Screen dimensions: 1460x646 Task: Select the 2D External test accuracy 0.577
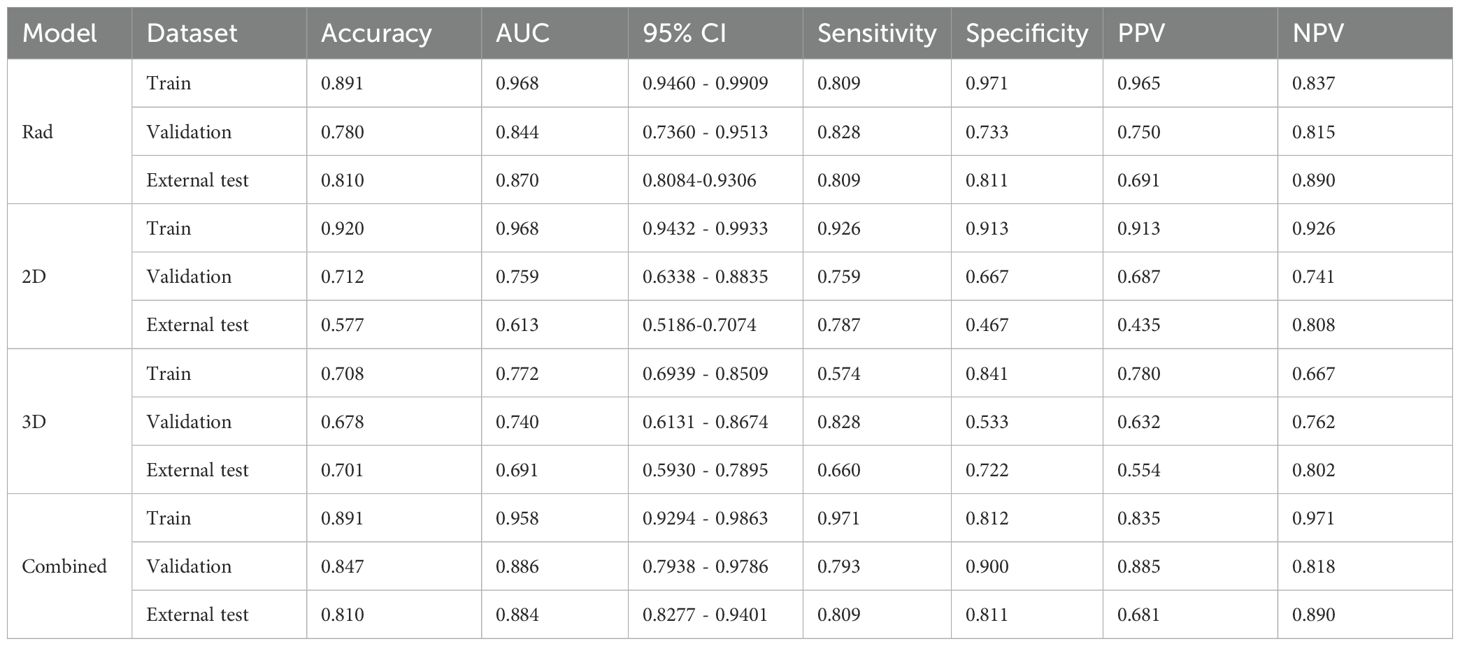click(x=340, y=325)
